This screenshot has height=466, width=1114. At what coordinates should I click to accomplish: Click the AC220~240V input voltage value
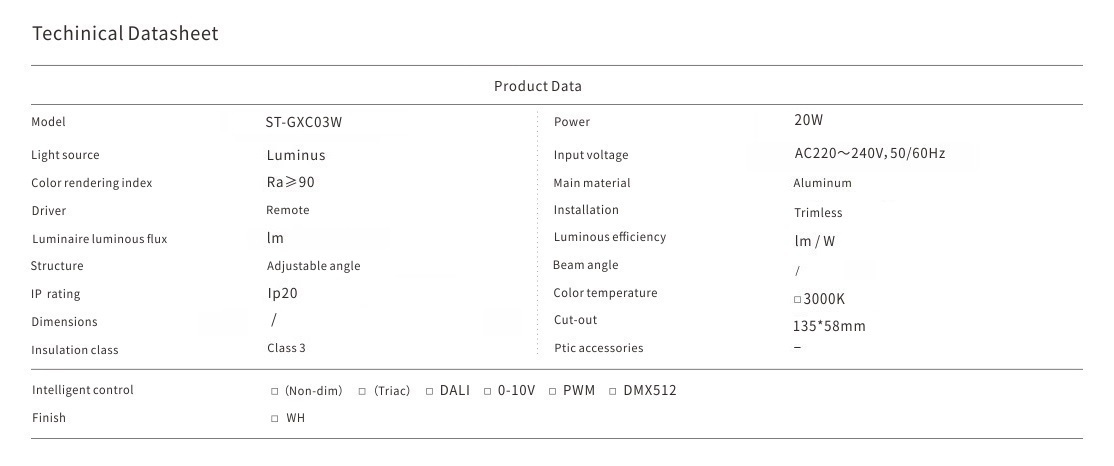[869, 154]
